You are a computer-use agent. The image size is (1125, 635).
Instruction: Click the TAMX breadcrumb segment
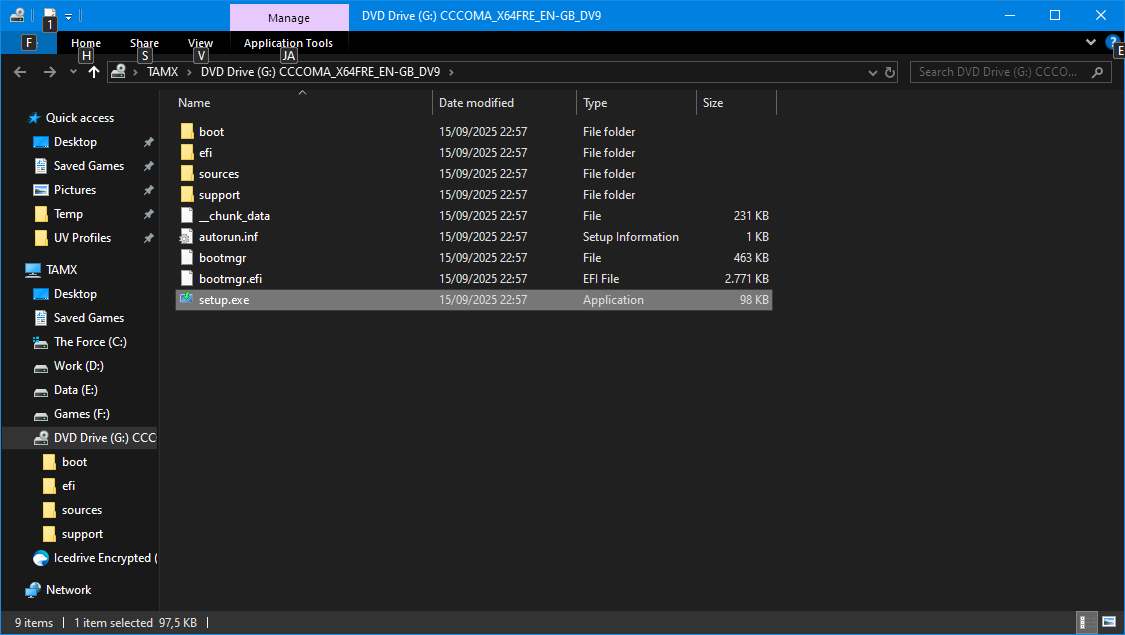tap(163, 72)
